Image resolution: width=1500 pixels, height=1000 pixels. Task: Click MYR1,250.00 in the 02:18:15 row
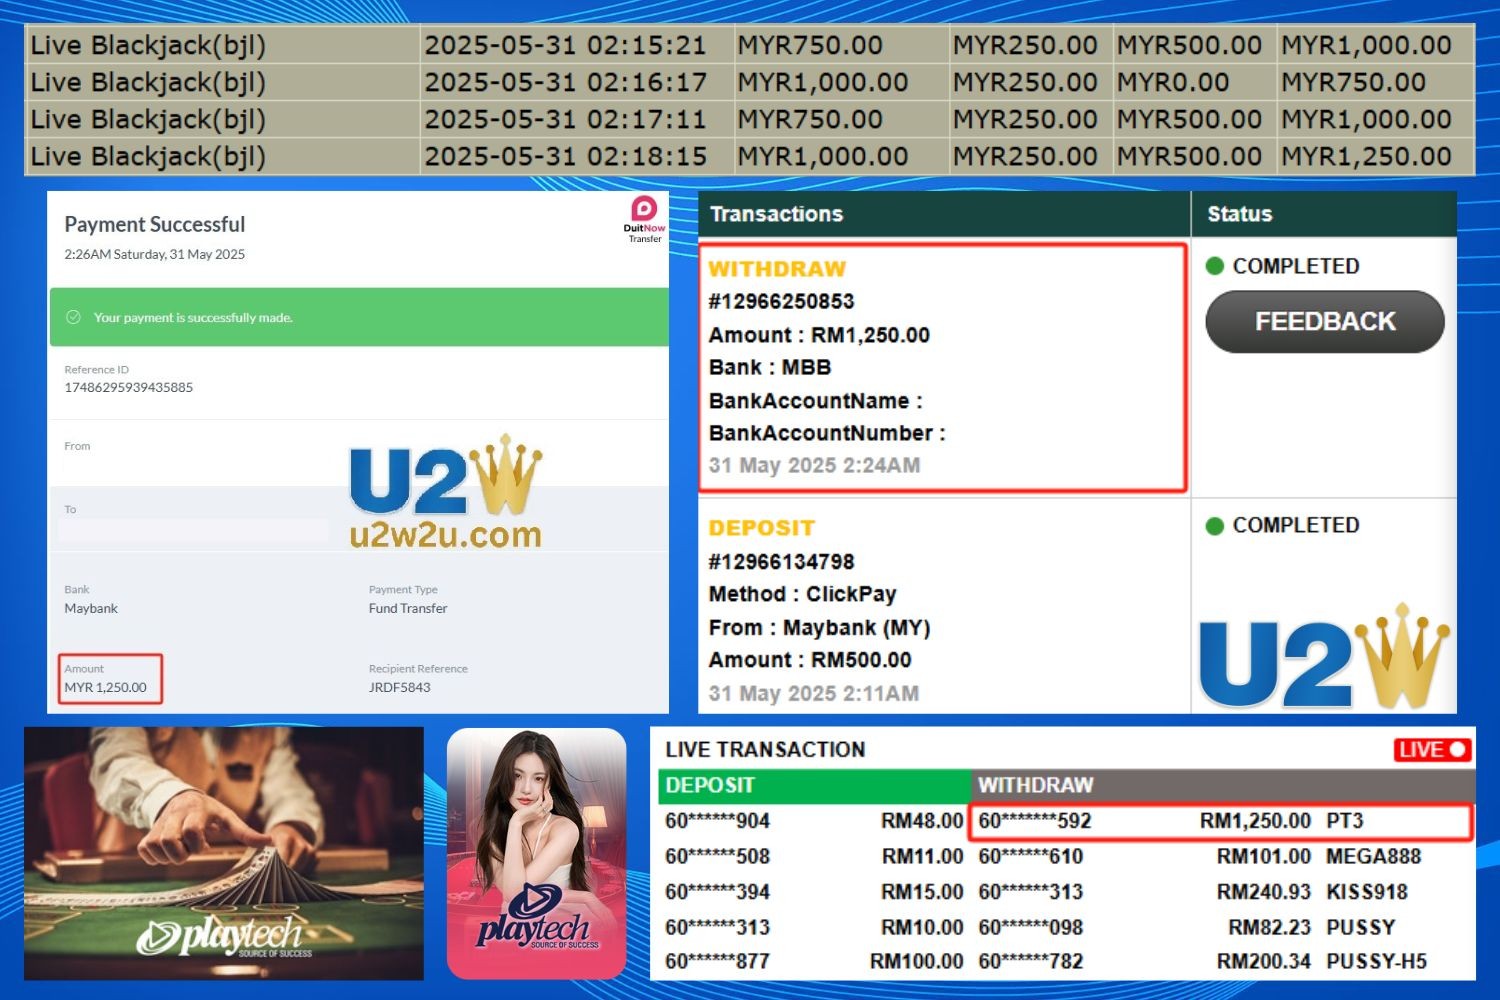click(1366, 156)
